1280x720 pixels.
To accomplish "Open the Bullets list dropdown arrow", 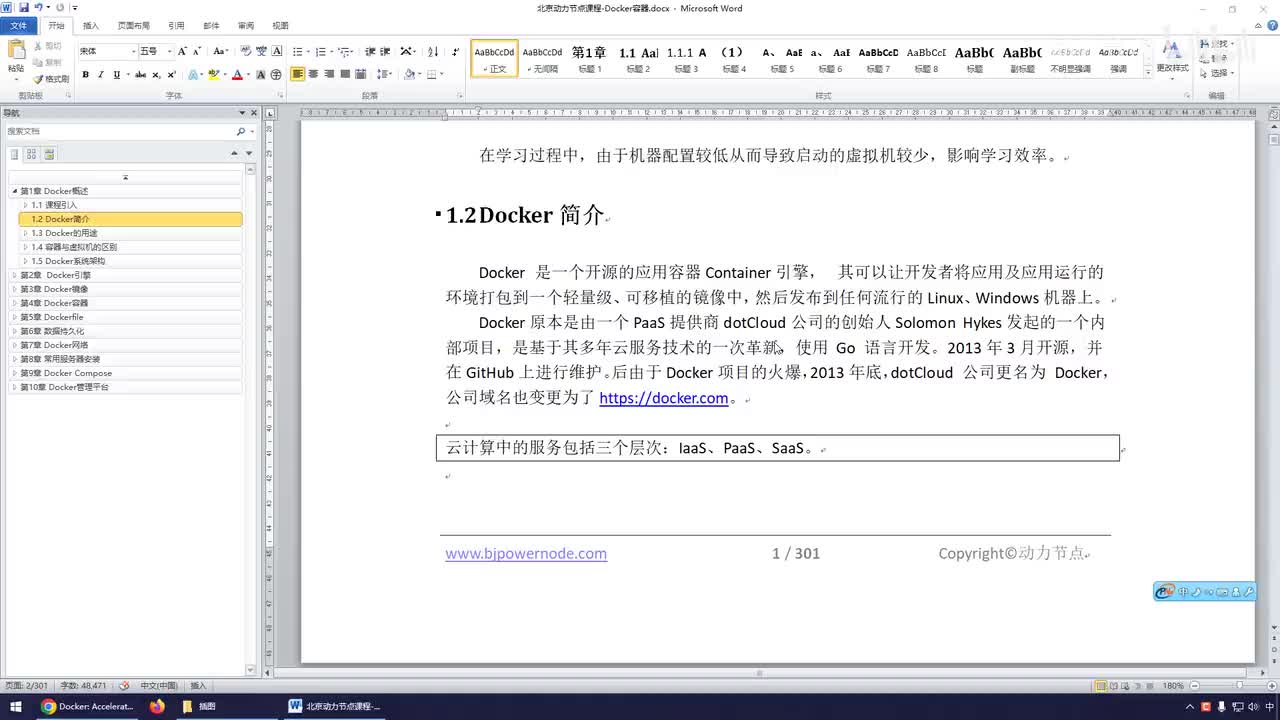I will tap(308, 51).
